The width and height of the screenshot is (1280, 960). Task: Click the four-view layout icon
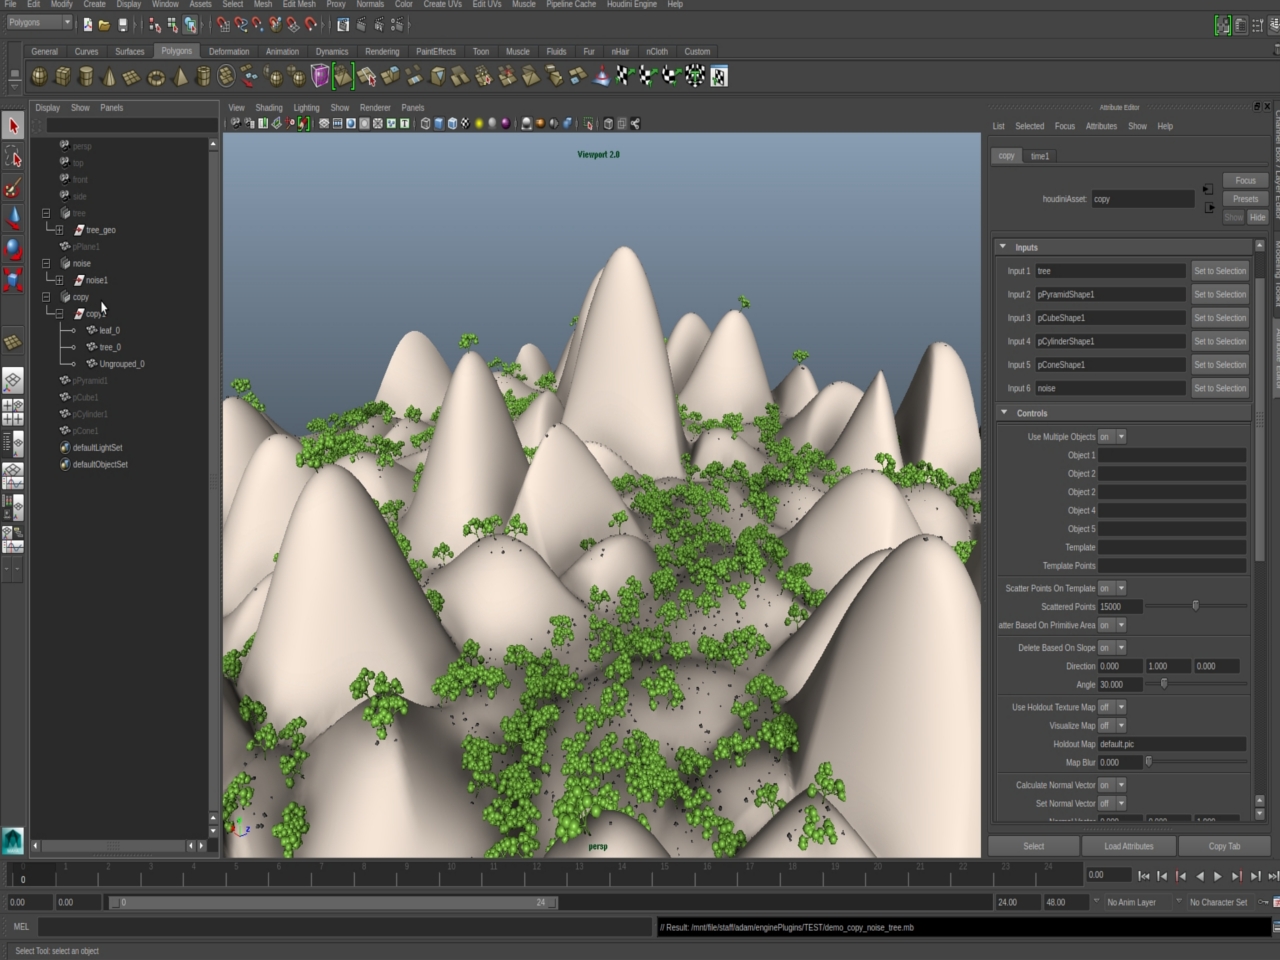coord(12,411)
